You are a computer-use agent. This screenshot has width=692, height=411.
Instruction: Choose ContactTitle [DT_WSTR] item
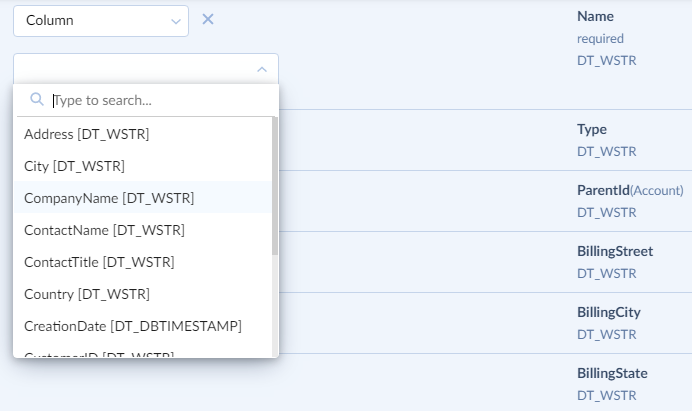click(x=99, y=262)
